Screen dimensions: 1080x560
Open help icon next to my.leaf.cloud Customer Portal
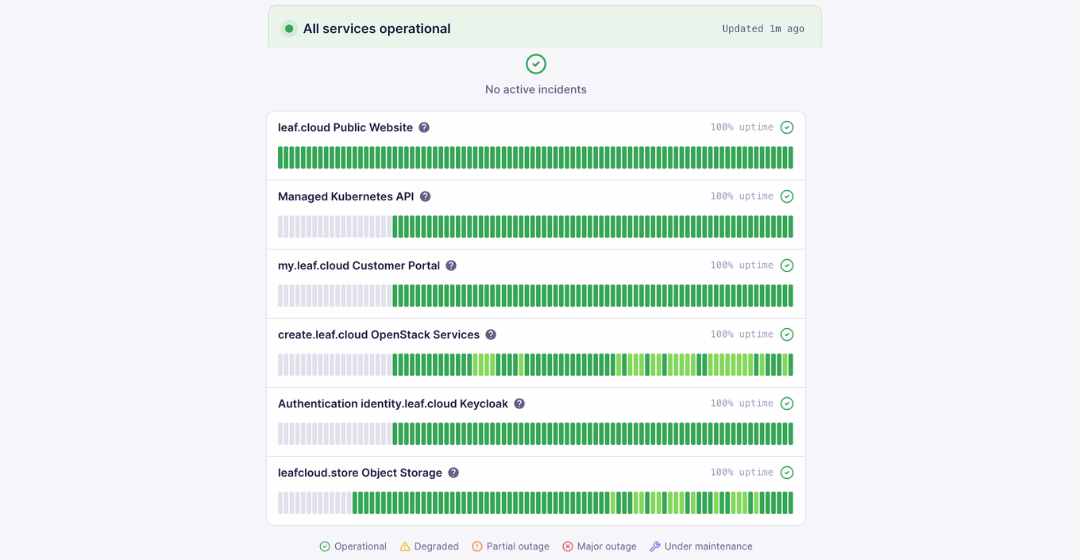[451, 265]
